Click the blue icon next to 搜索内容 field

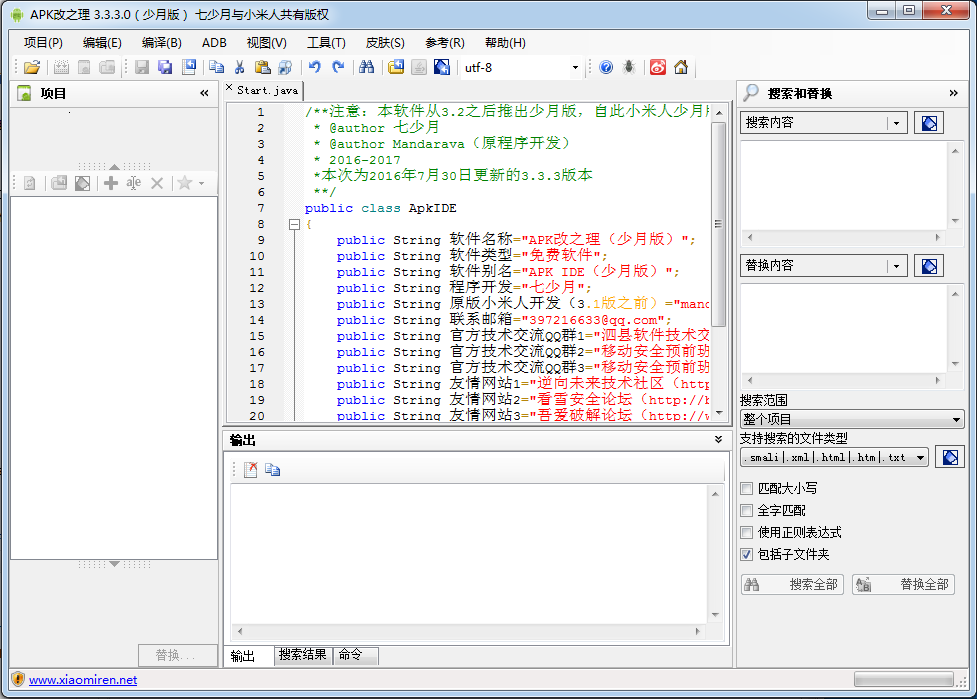coord(929,123)
